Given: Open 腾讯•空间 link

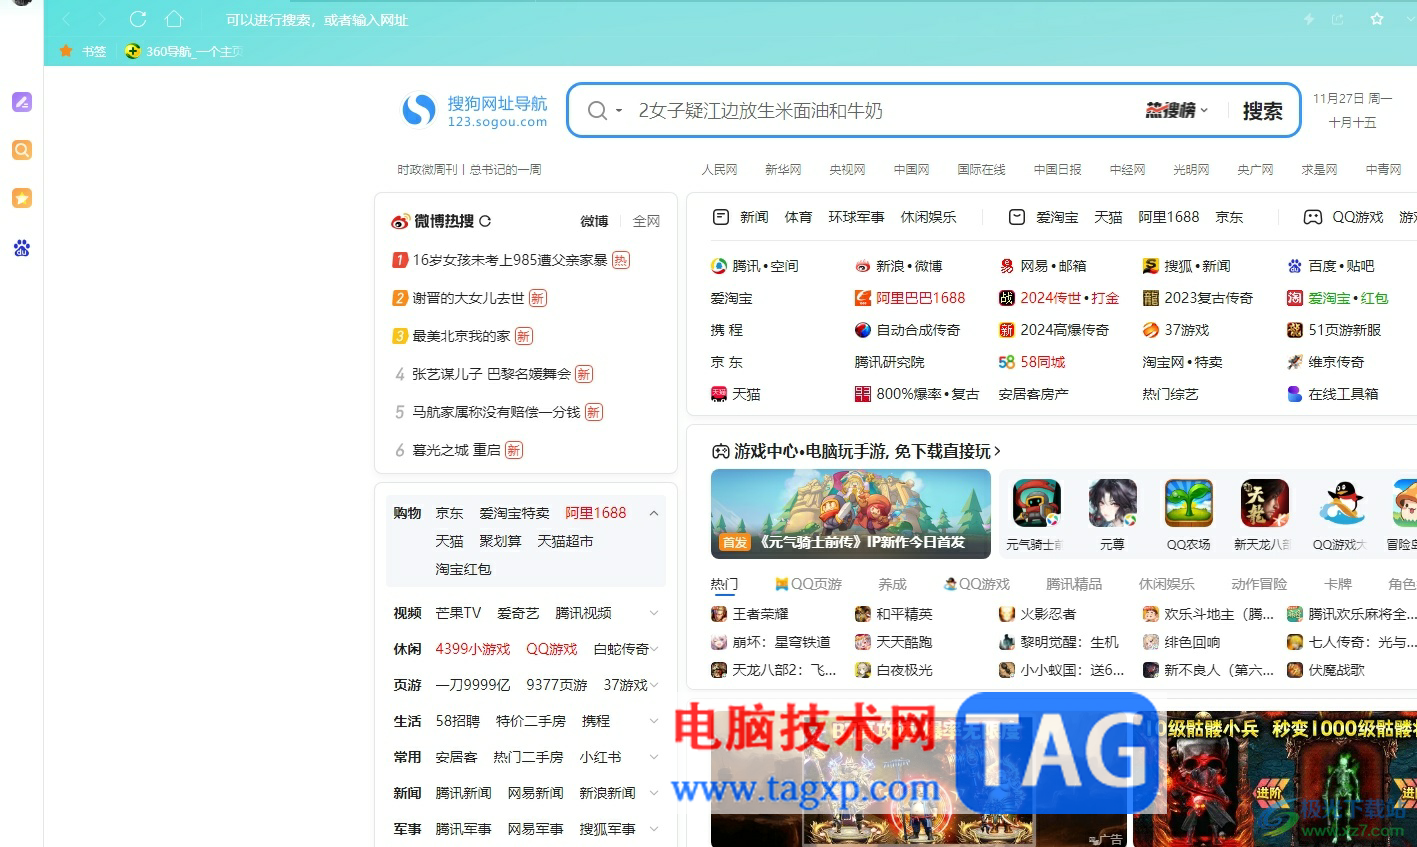Looking at the screenshot, I should (x=755, y=266).
